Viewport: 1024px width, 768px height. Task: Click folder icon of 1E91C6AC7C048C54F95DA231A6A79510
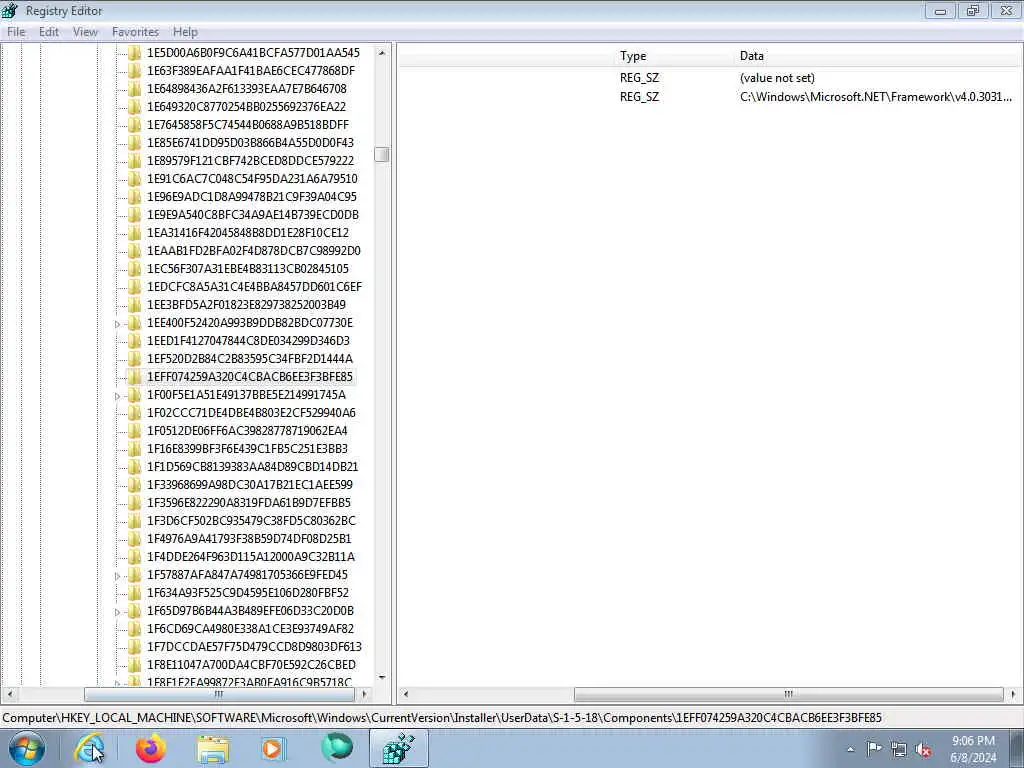pyautogui.click(x=135, y=178)
